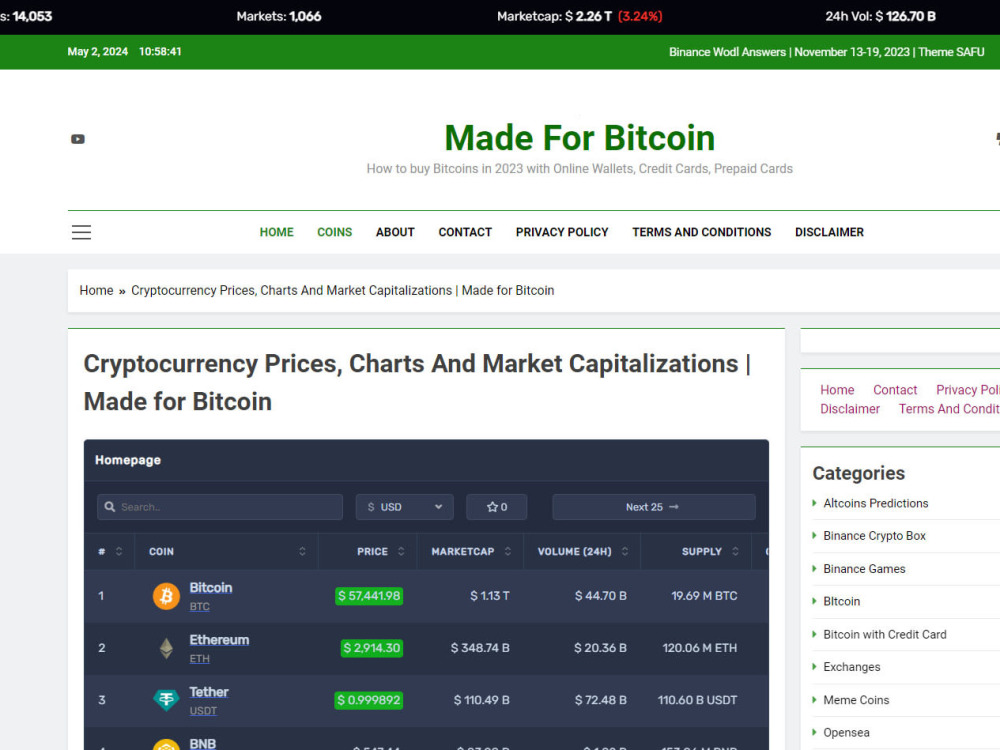Image resolution: width=1000 pixels, height=750 pixels.
Task: Click Bitcoin supply 19.69 M BTC
Action: click(x=704, y=596)
